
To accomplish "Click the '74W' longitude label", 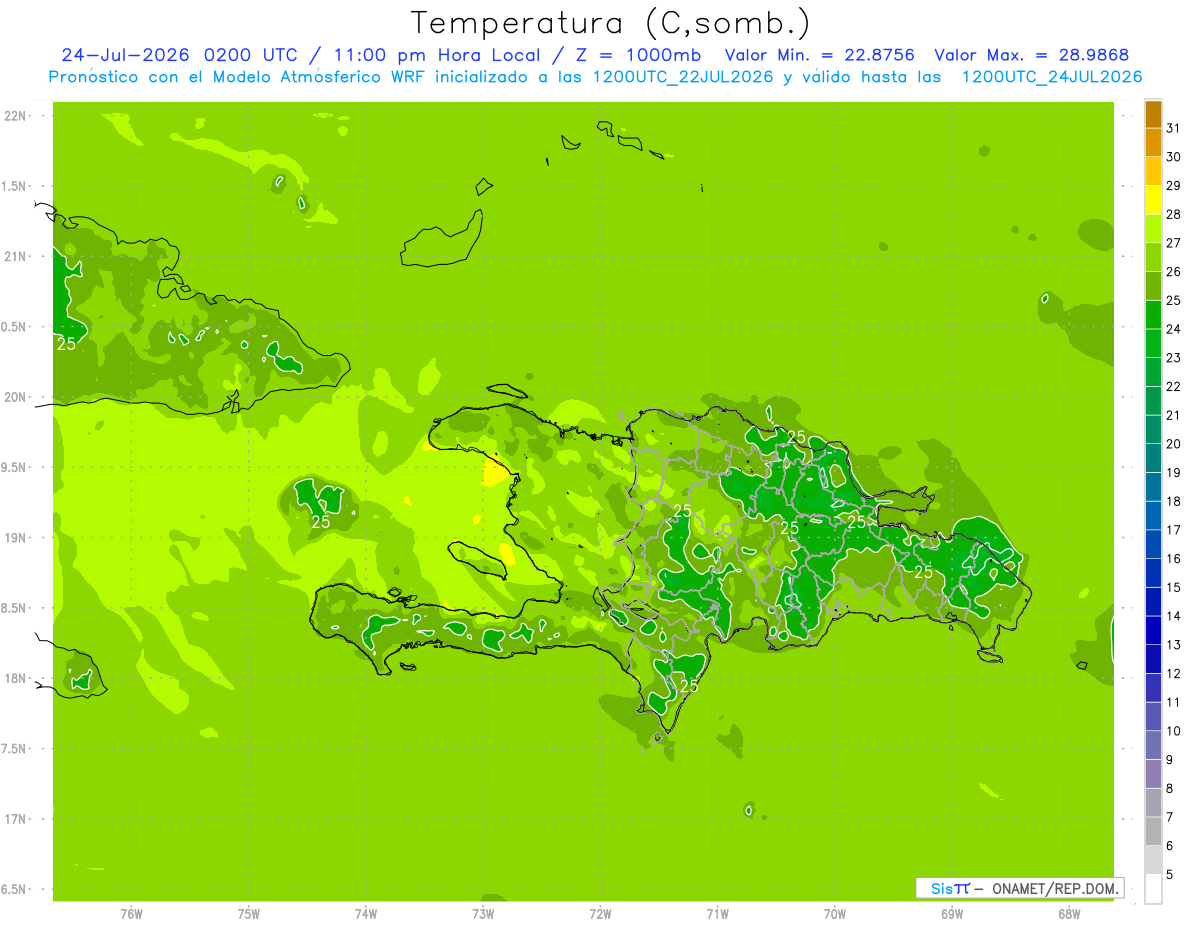I will (x=366, y=913).
